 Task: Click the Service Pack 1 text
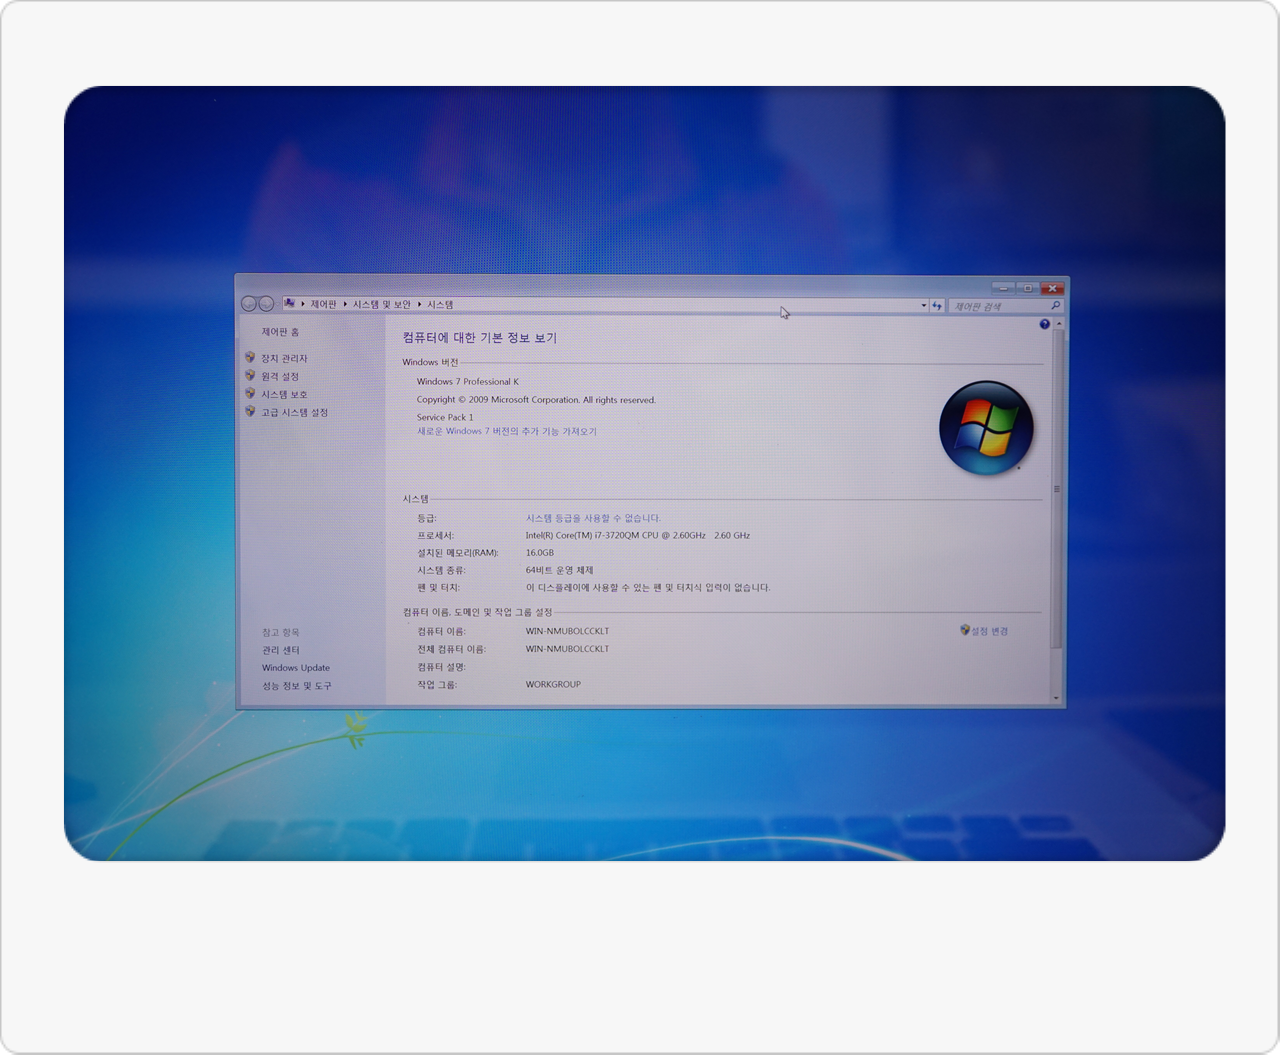click(445, 417)
